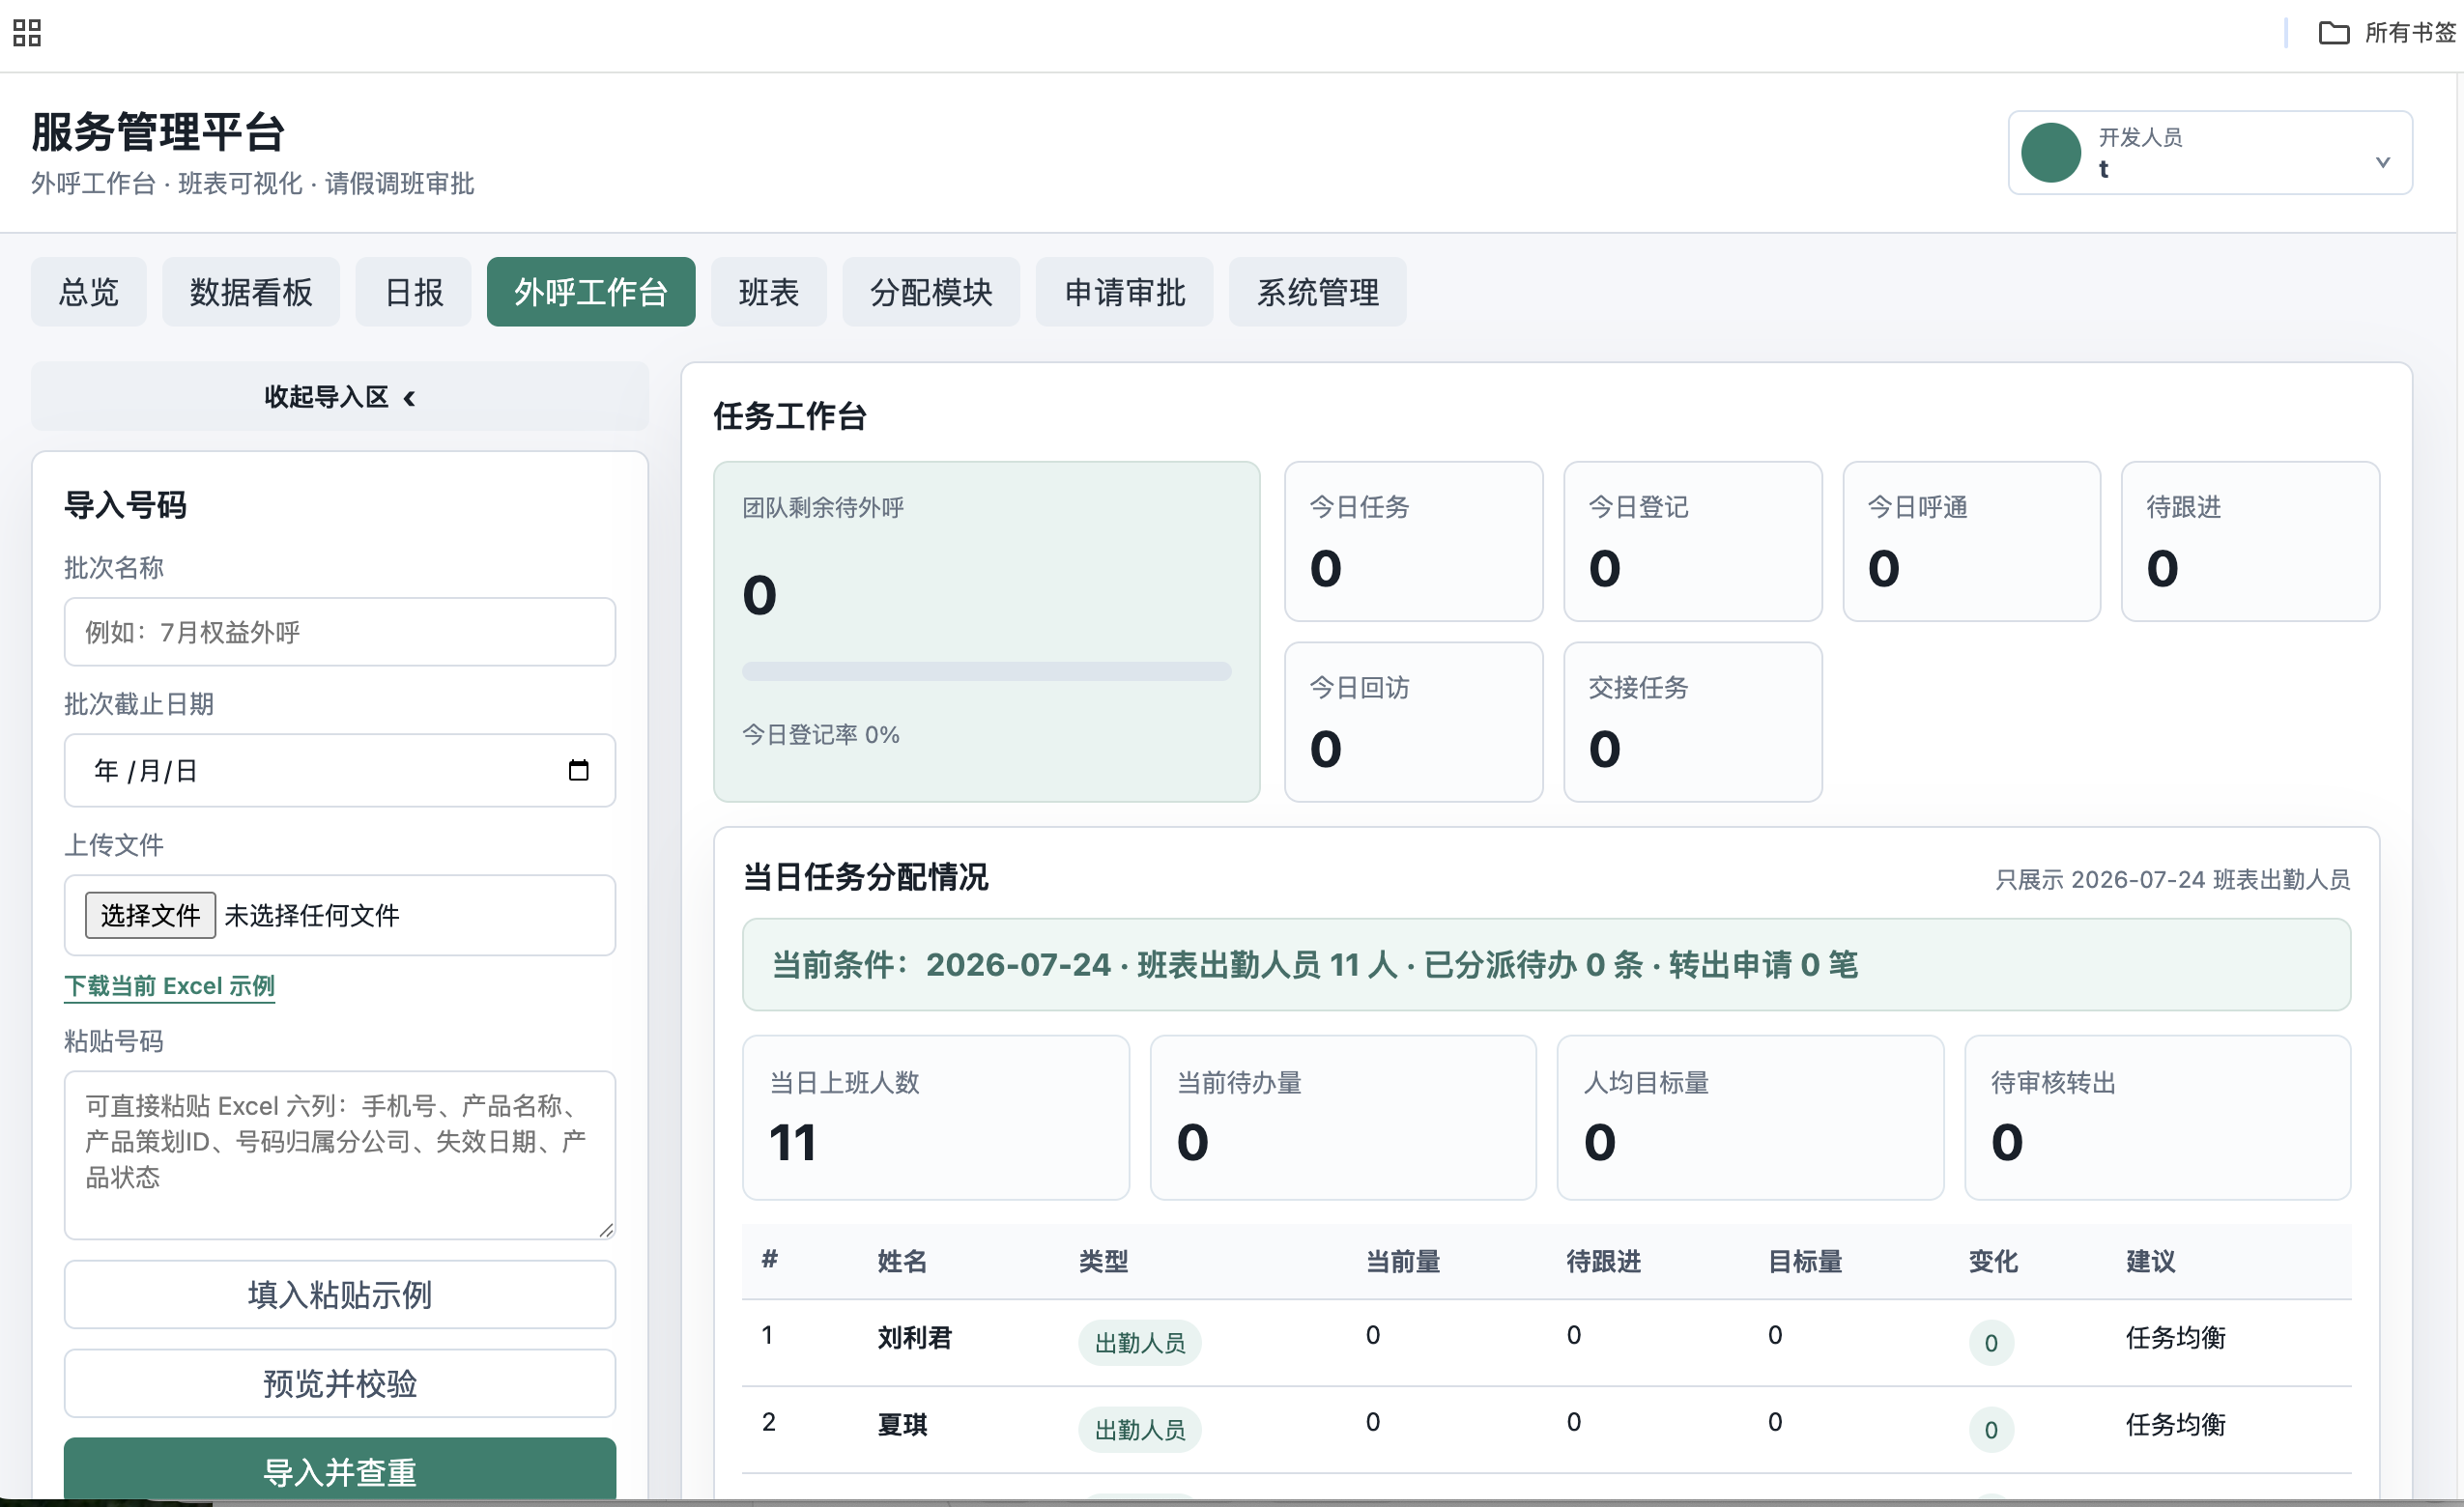Open the 申请审批 tab
The width and height of the screenshot is (2464, 1507).
[1125, 292]
